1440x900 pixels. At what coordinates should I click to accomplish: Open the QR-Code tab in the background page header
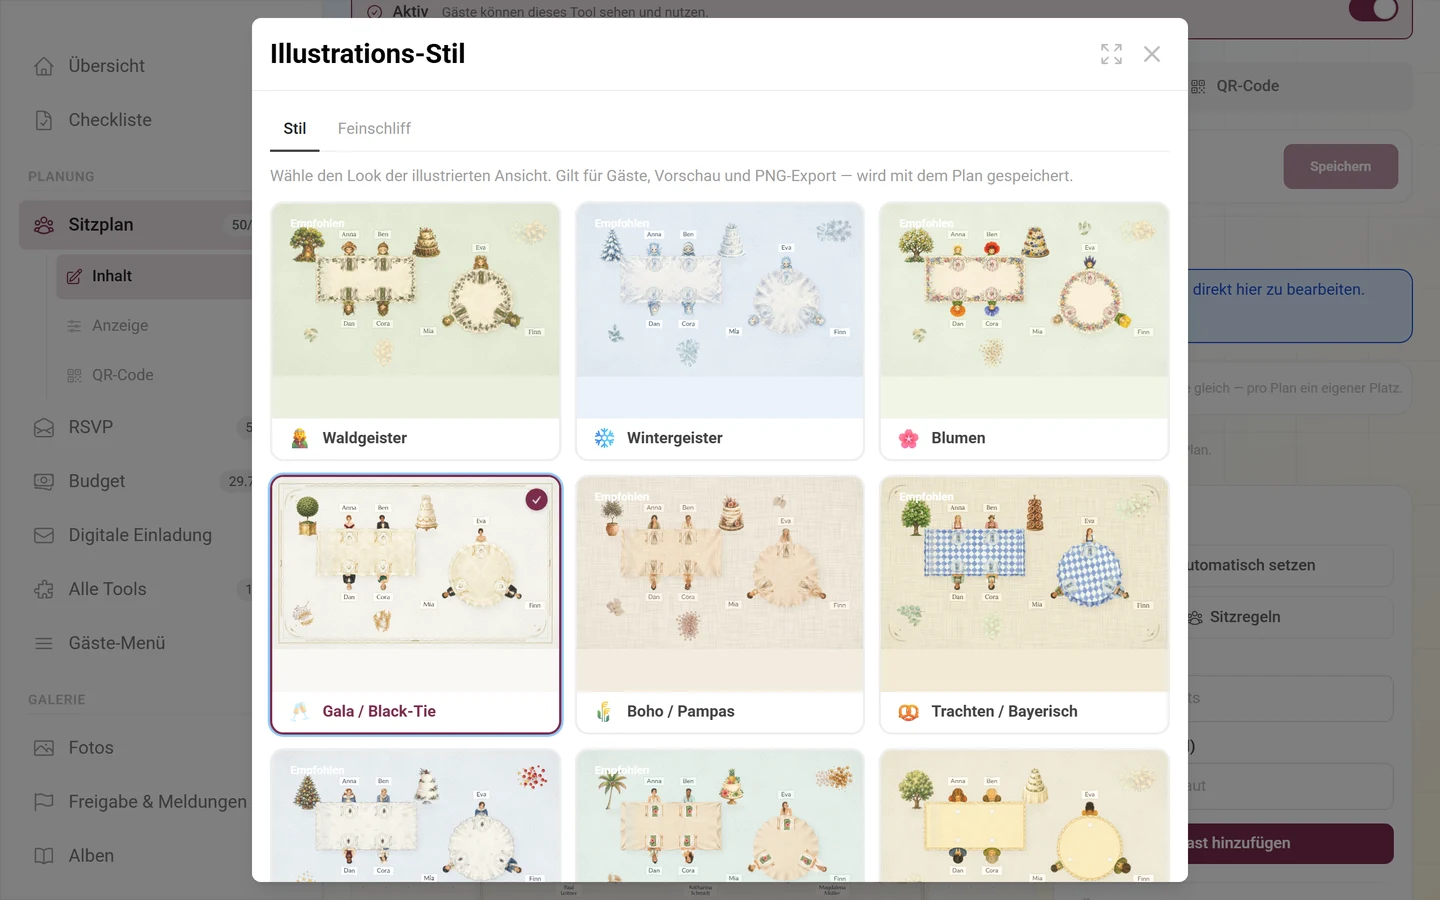click(x=1235, y=86)
